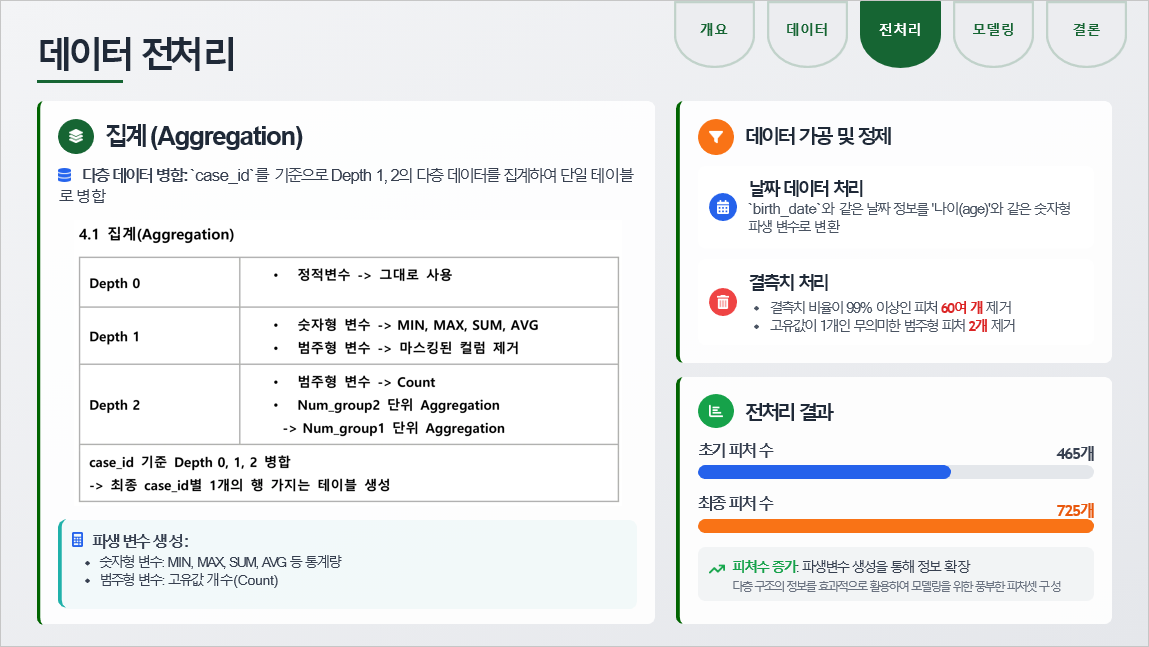Click the orange 최종 피처 수 progress bar
Viewport: 1149px width, 647px height.
click(x=895, y=527)
